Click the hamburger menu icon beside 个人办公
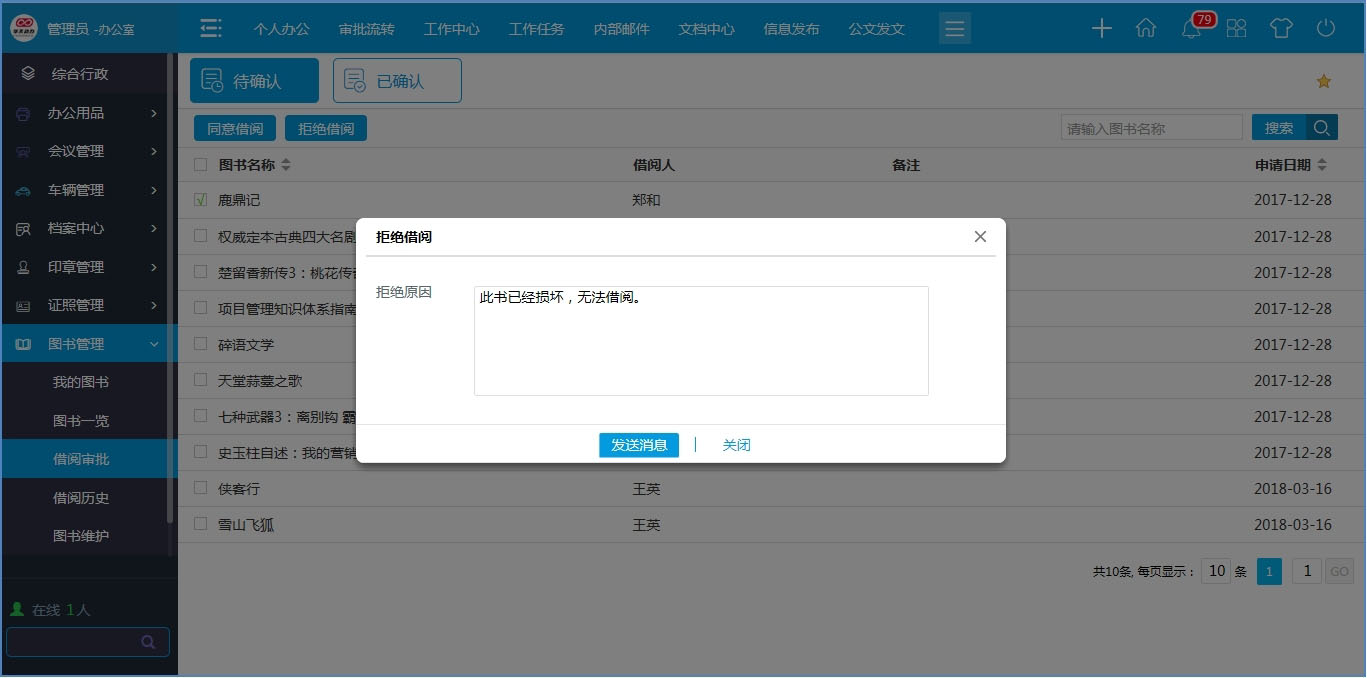This screenshot has width=1367, height=678. pos(210,28)
